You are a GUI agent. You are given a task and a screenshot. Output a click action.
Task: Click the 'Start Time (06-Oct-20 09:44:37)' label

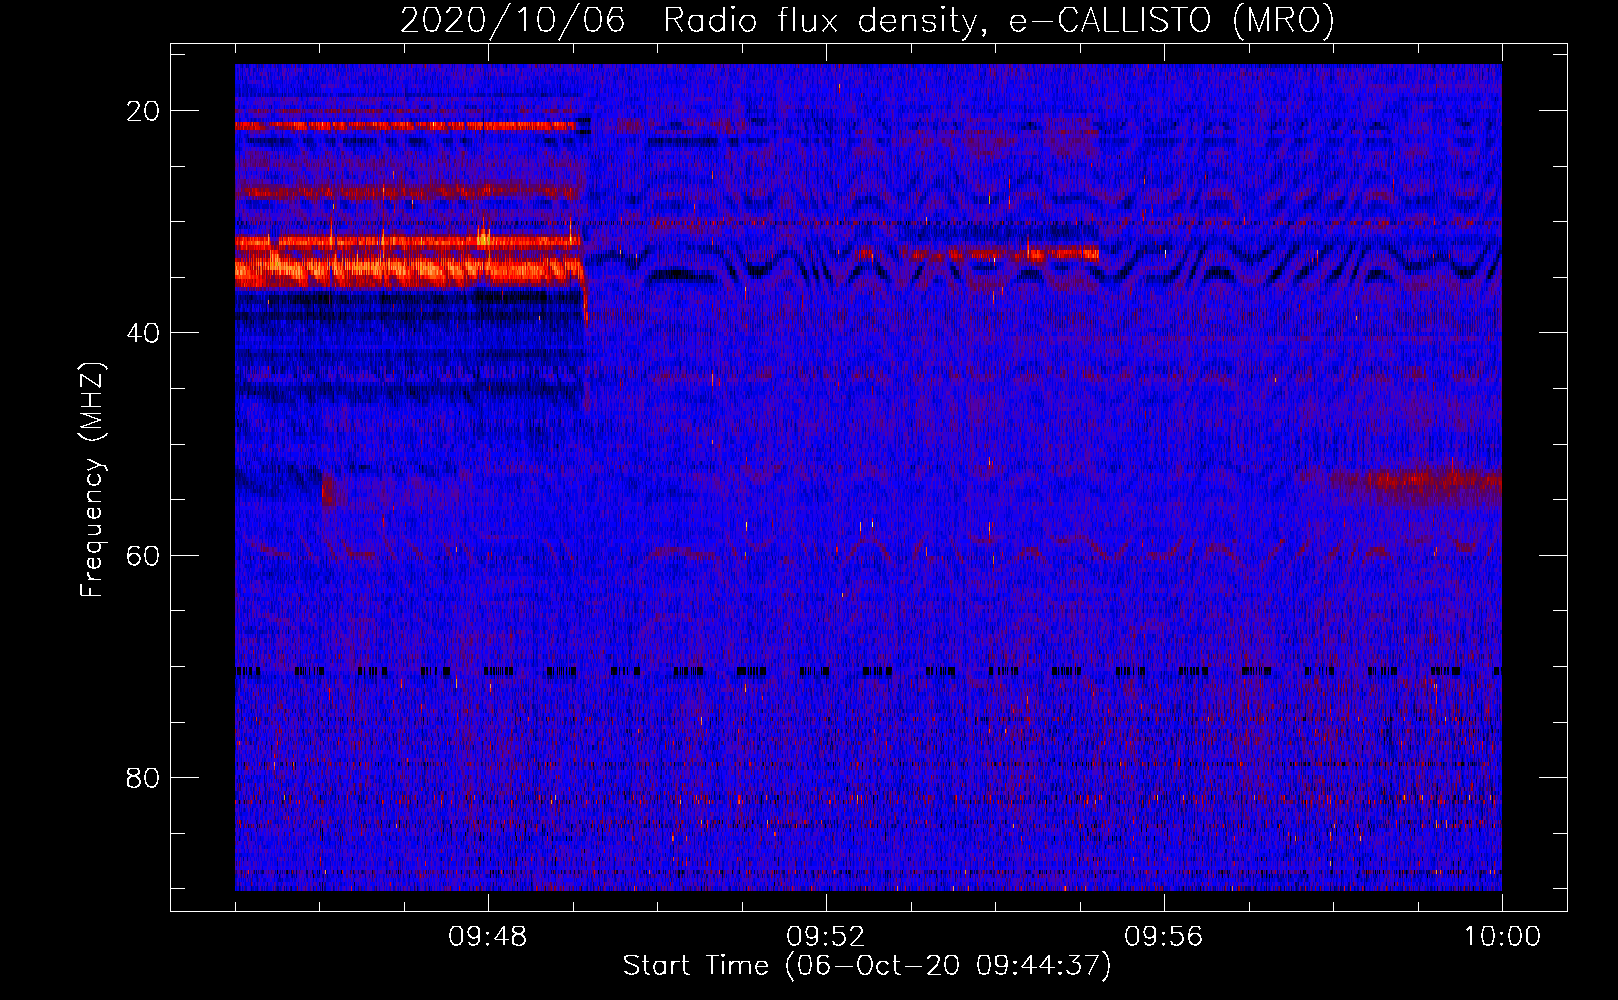point(867,966)
